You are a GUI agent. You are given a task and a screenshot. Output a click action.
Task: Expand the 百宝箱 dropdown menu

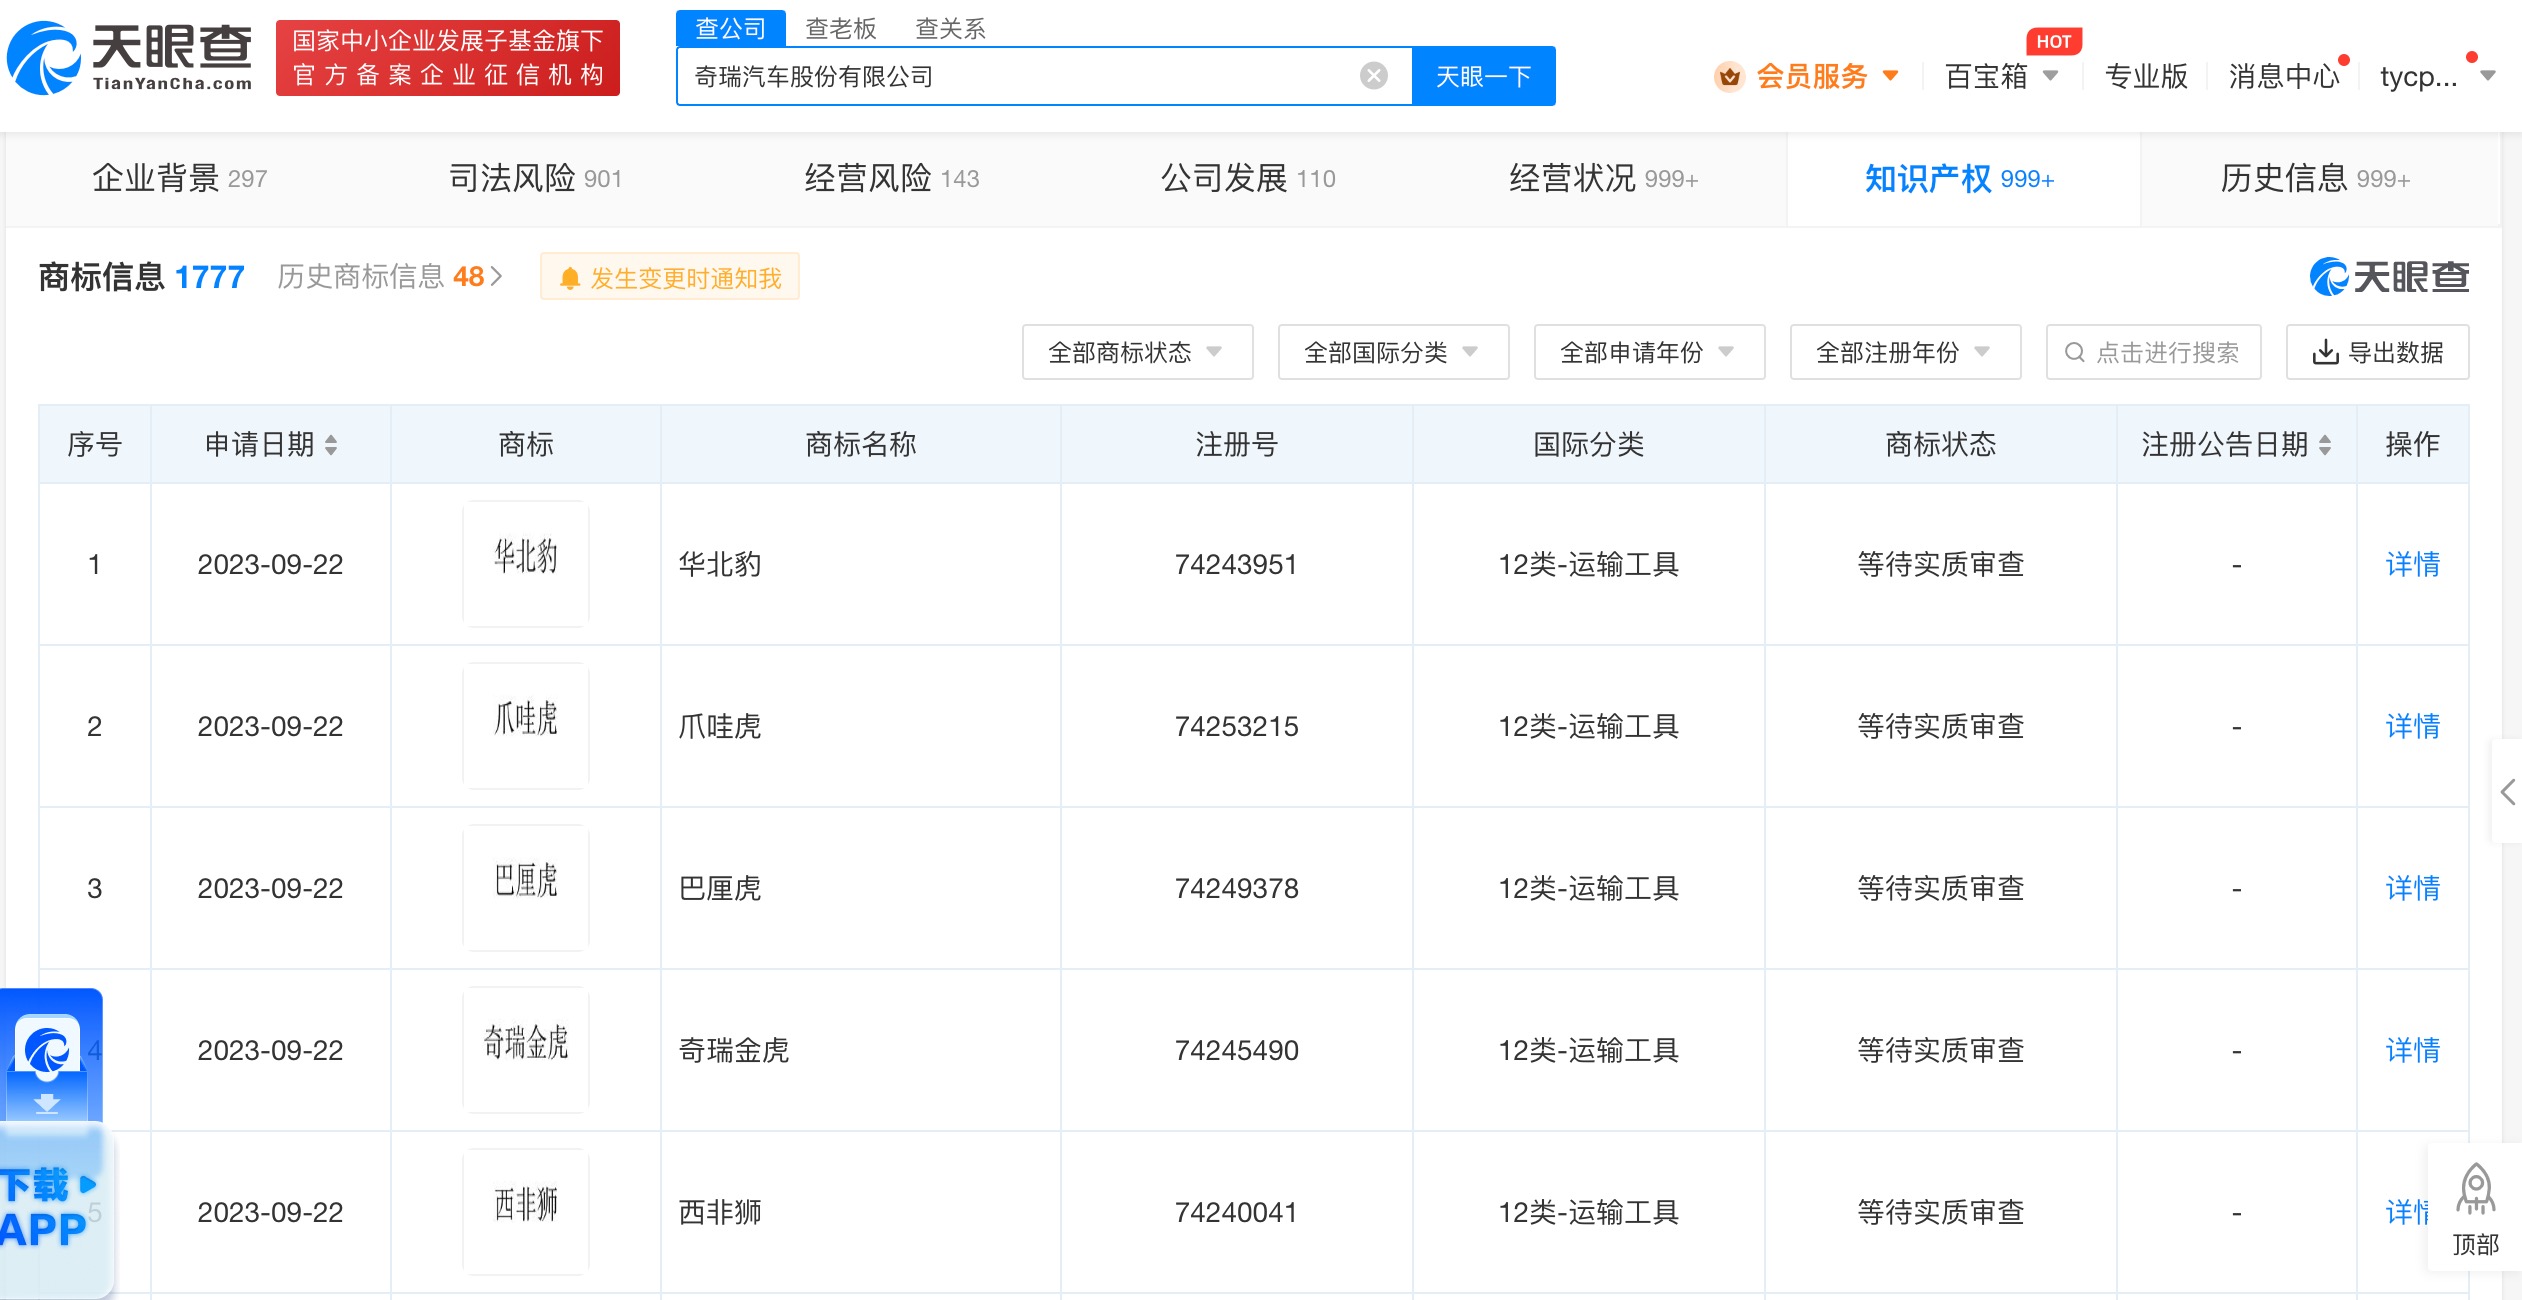click(2050, 76)
